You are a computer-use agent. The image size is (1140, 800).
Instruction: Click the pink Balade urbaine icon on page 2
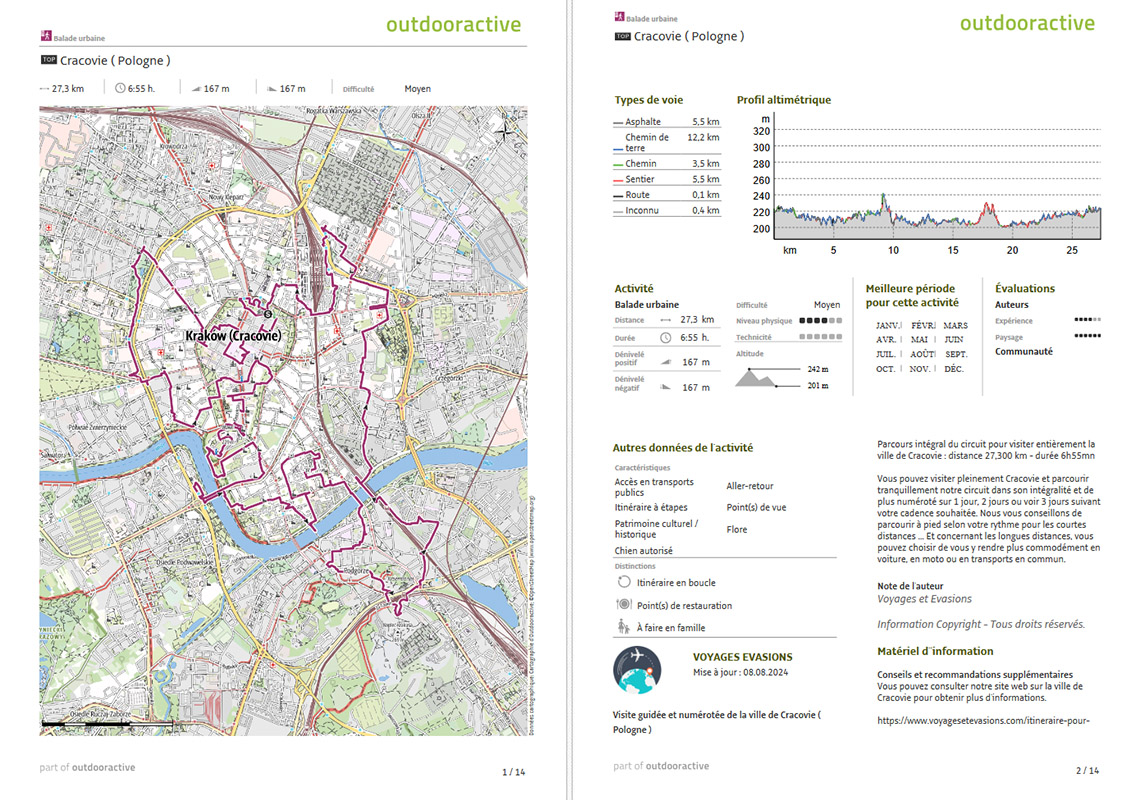tap(619, 17)
